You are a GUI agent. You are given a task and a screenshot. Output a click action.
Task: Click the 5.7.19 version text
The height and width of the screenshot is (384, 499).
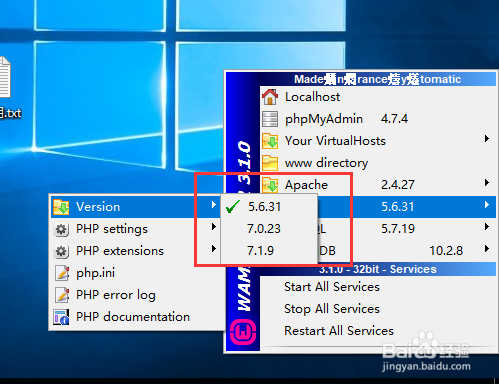[398, 229]
